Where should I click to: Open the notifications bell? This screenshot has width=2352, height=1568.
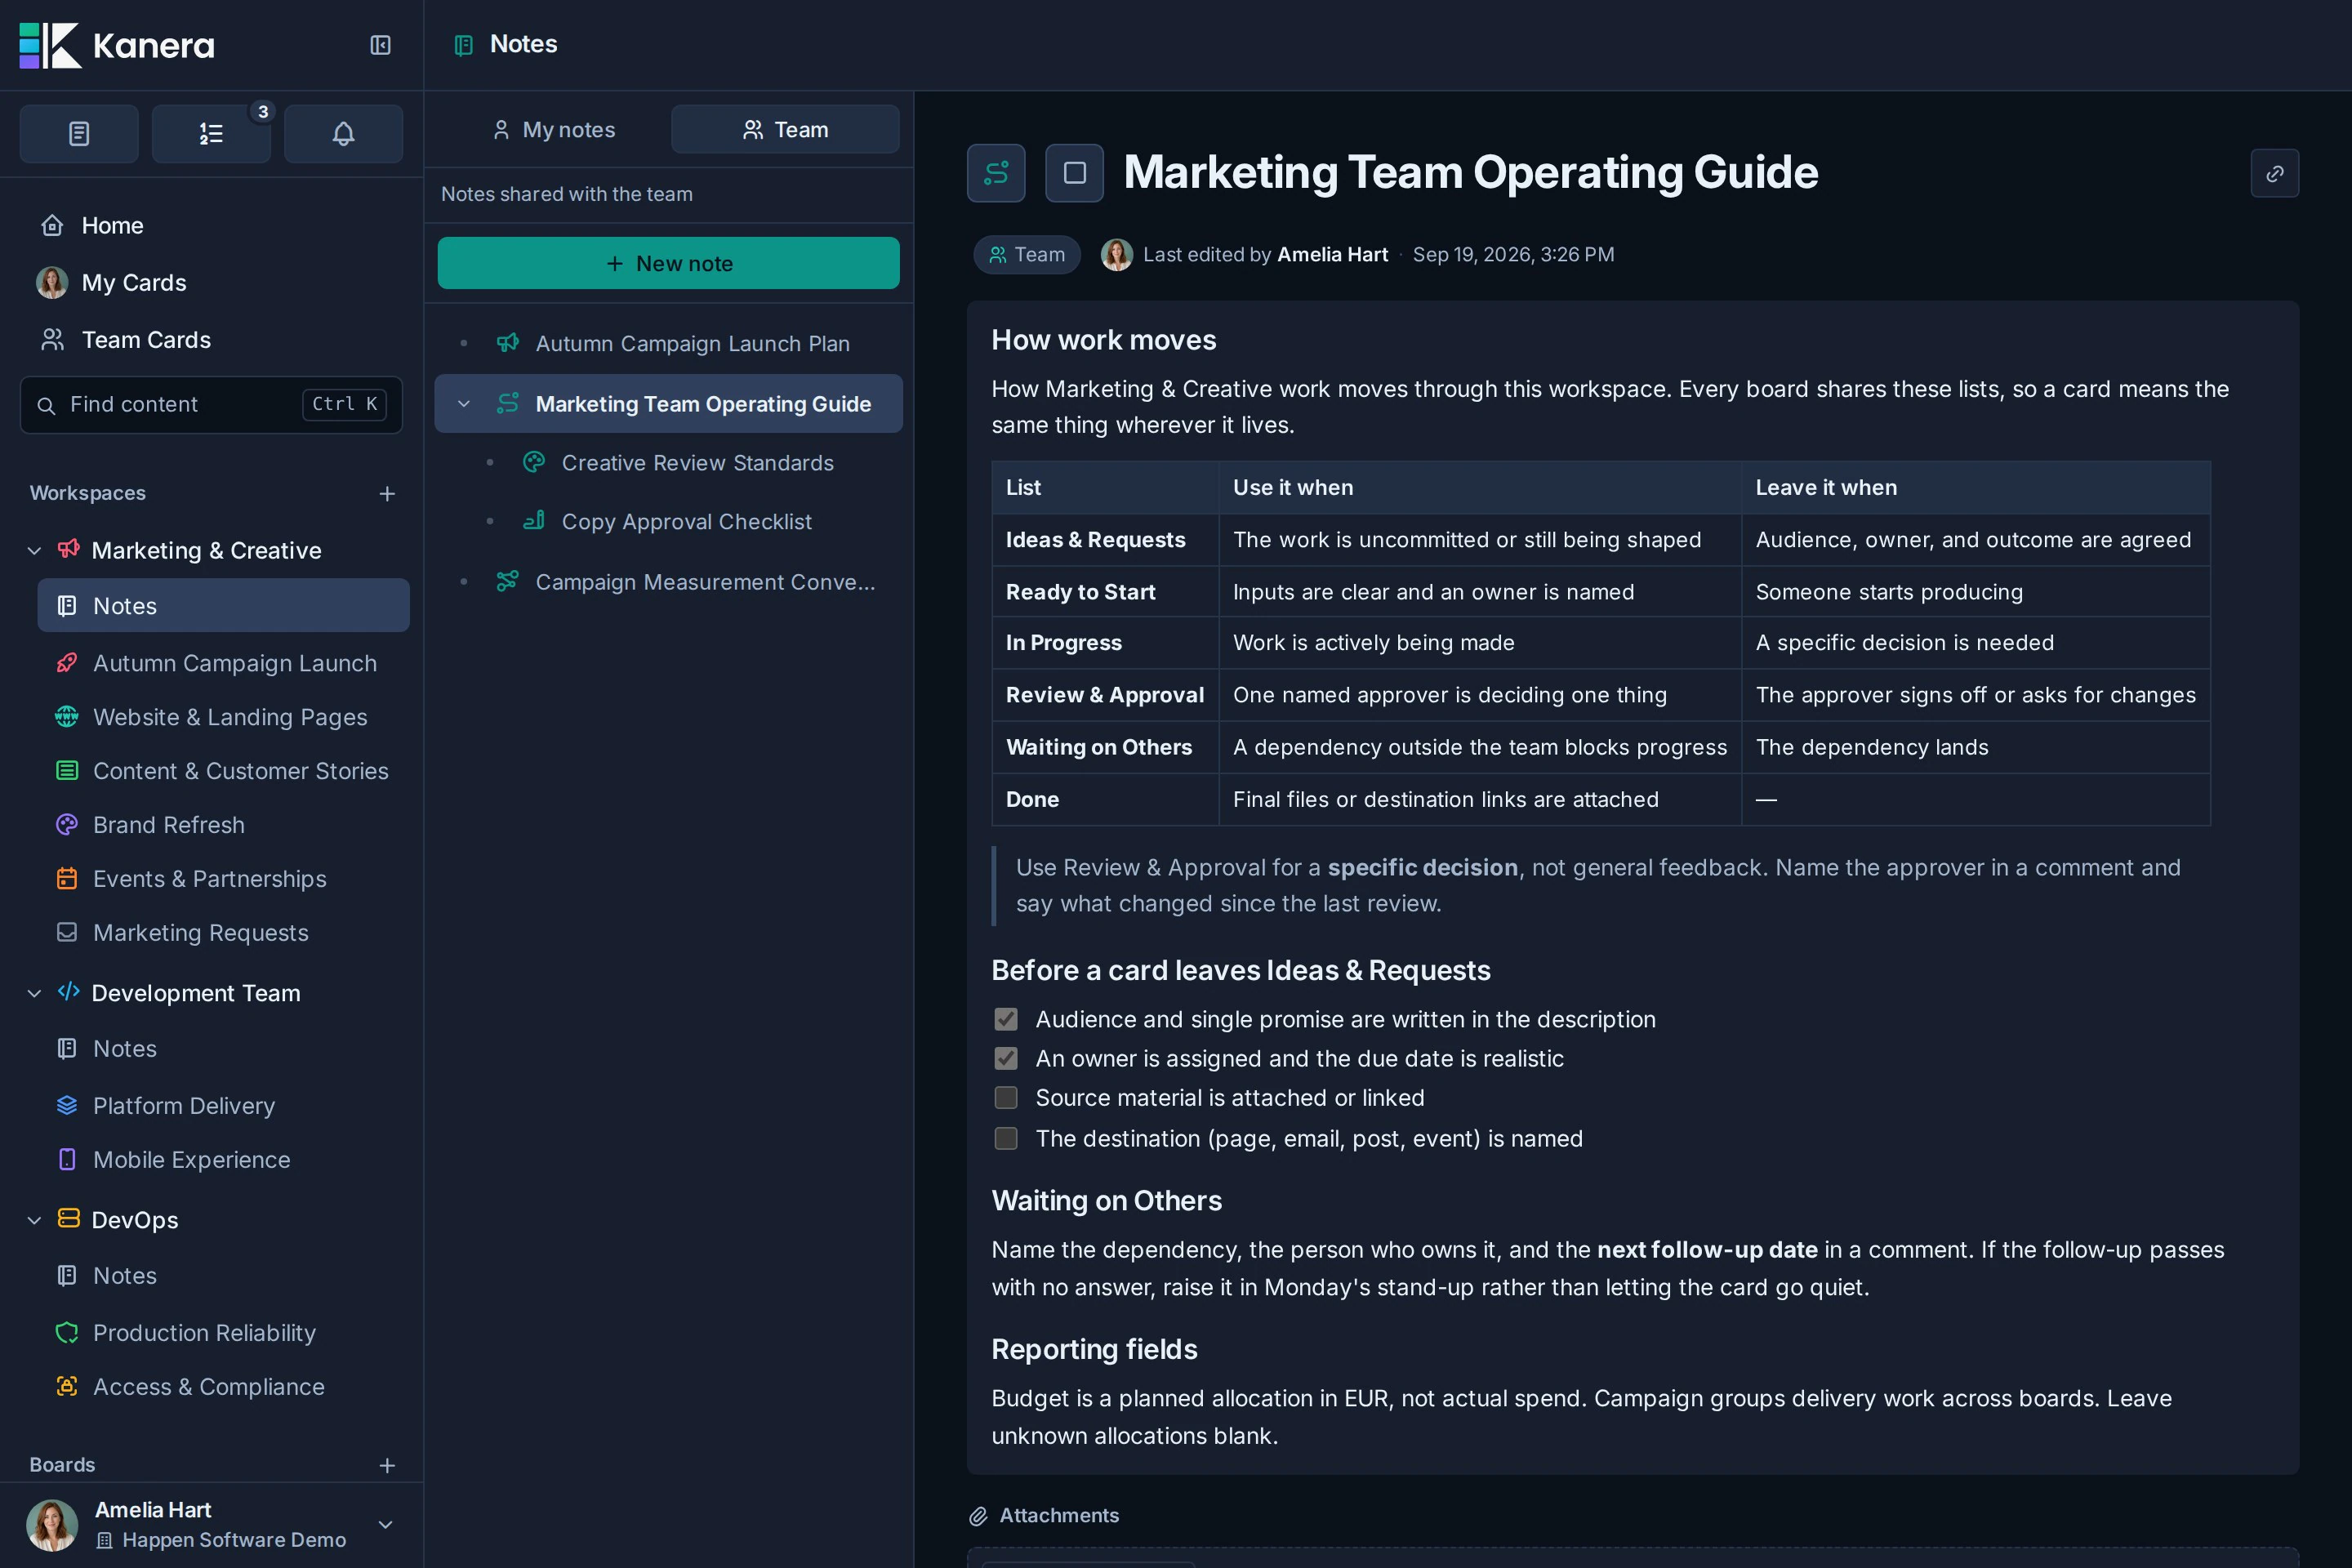coord(343,133)
